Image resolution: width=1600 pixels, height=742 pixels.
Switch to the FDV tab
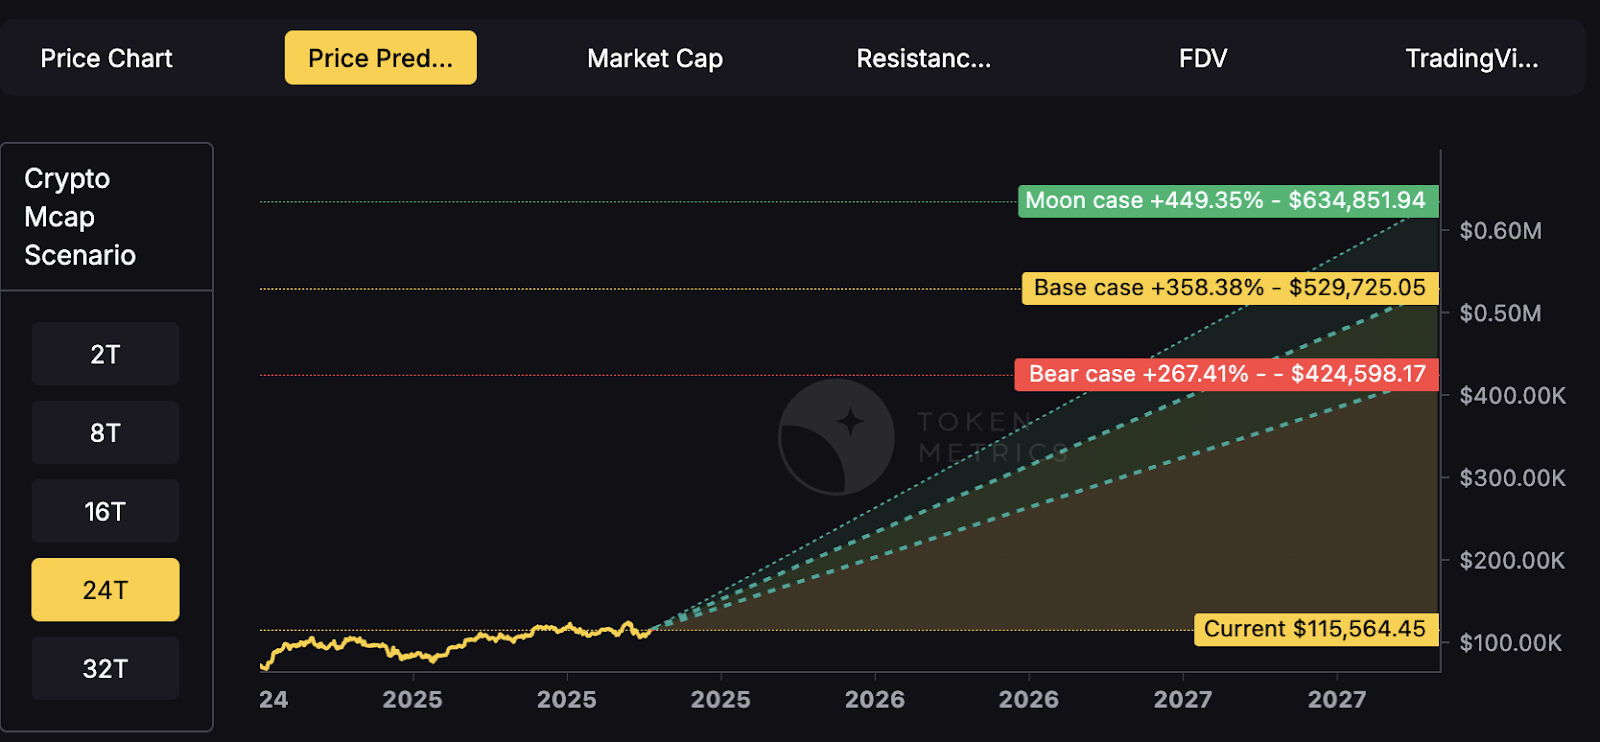tap(1203, 58)
